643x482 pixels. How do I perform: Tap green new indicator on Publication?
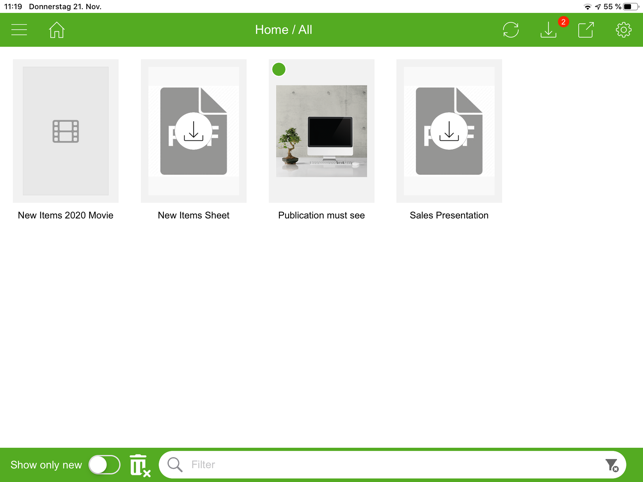click(279, 69)
